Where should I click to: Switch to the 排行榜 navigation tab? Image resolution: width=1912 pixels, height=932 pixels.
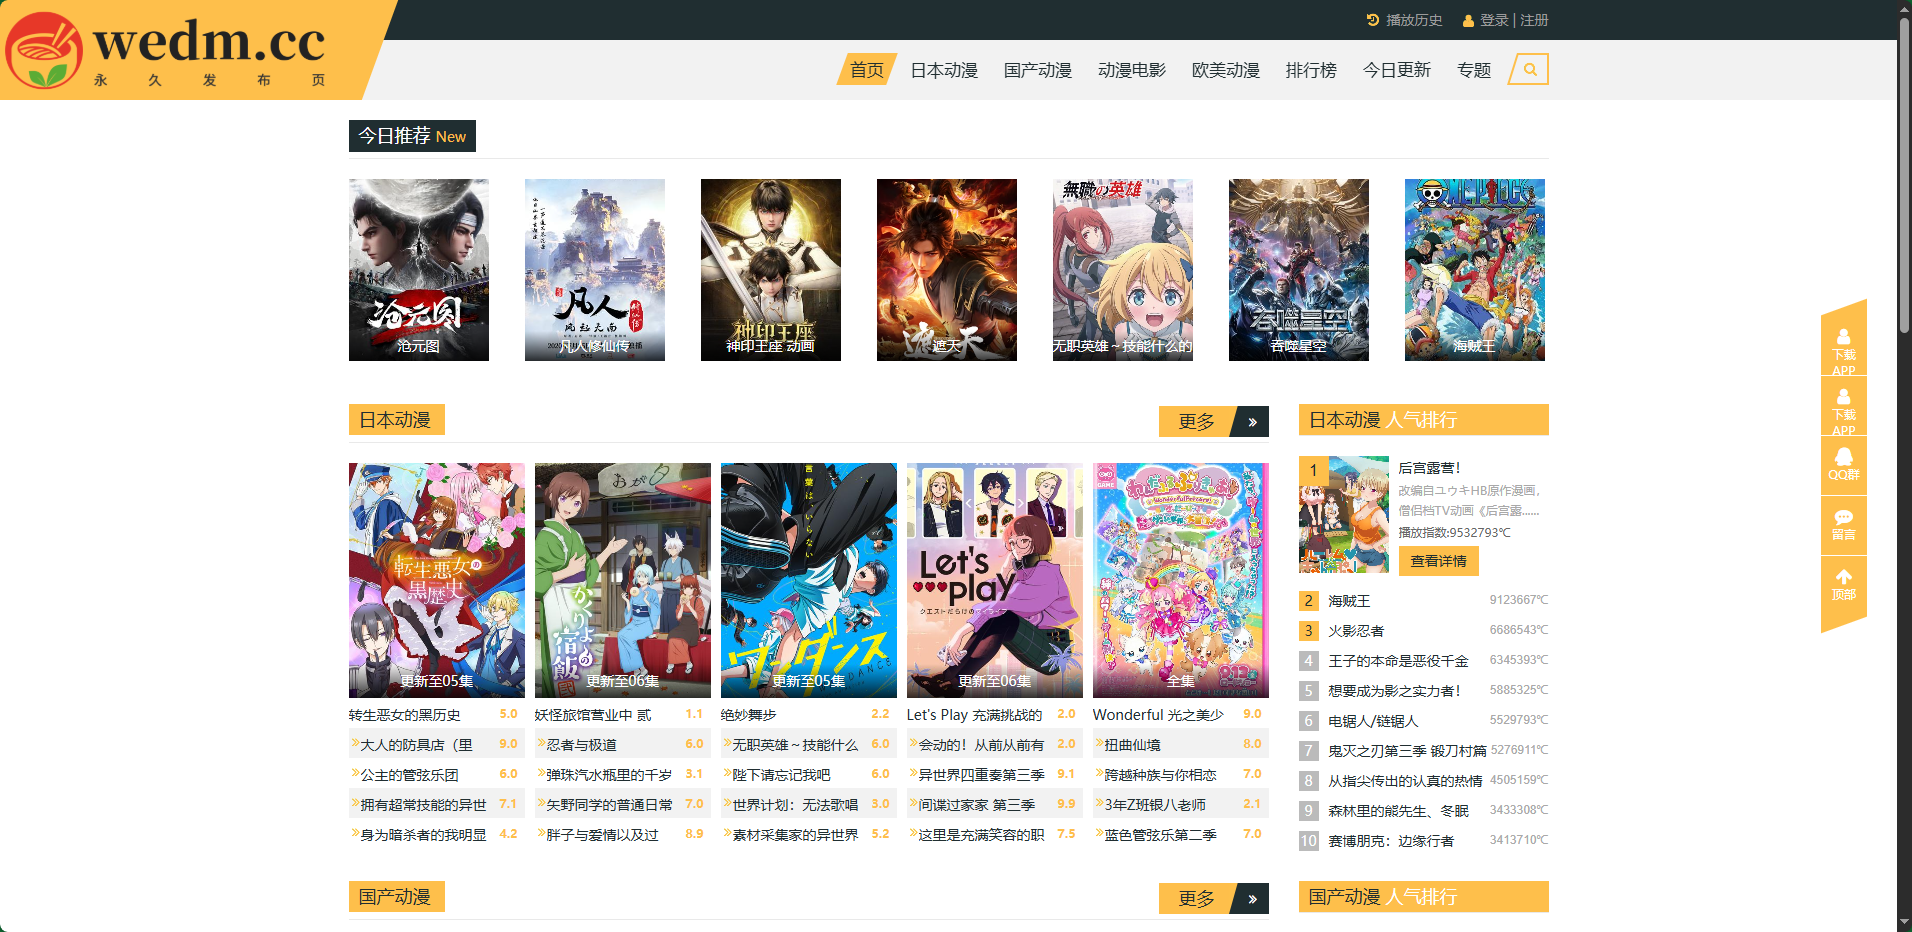[x=1311, y=70]
